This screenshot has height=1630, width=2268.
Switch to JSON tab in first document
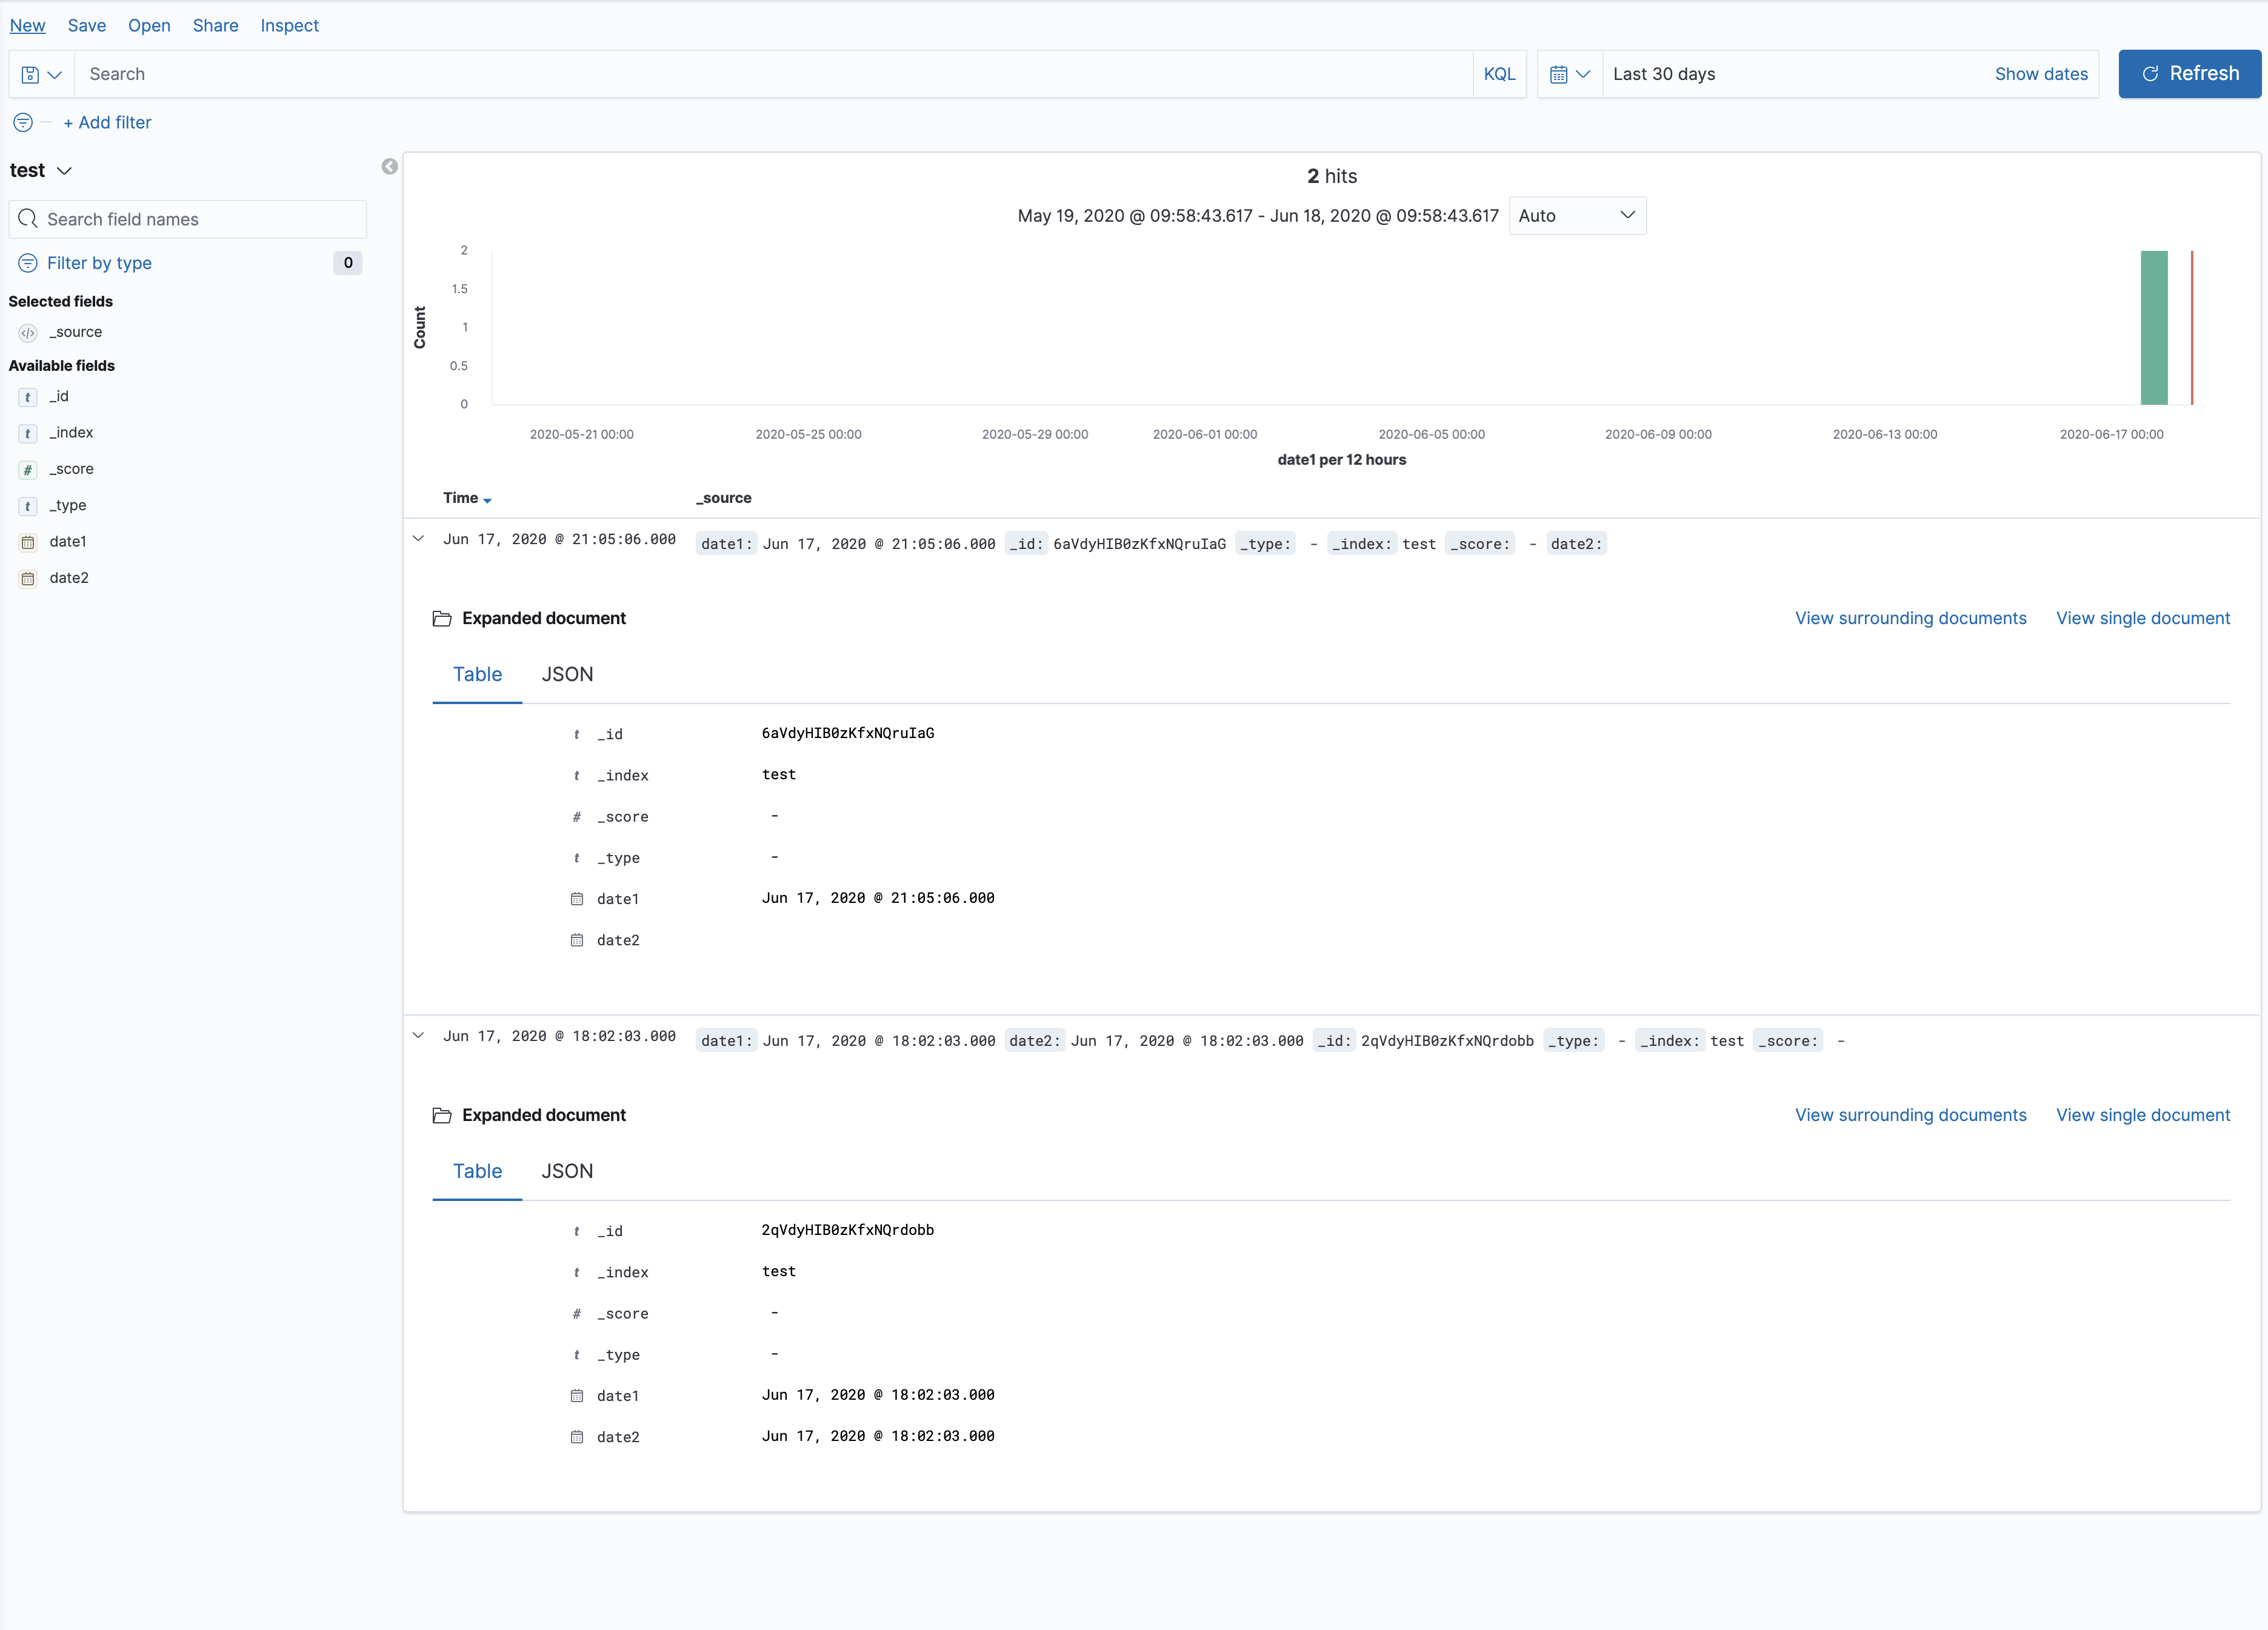pos(567,675)
